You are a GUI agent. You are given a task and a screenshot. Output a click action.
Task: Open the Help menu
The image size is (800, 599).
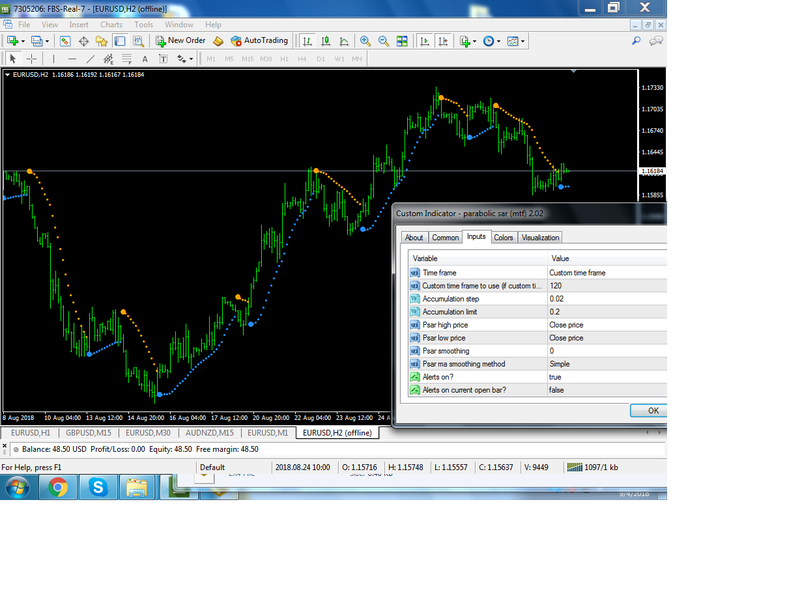[213, 24]
